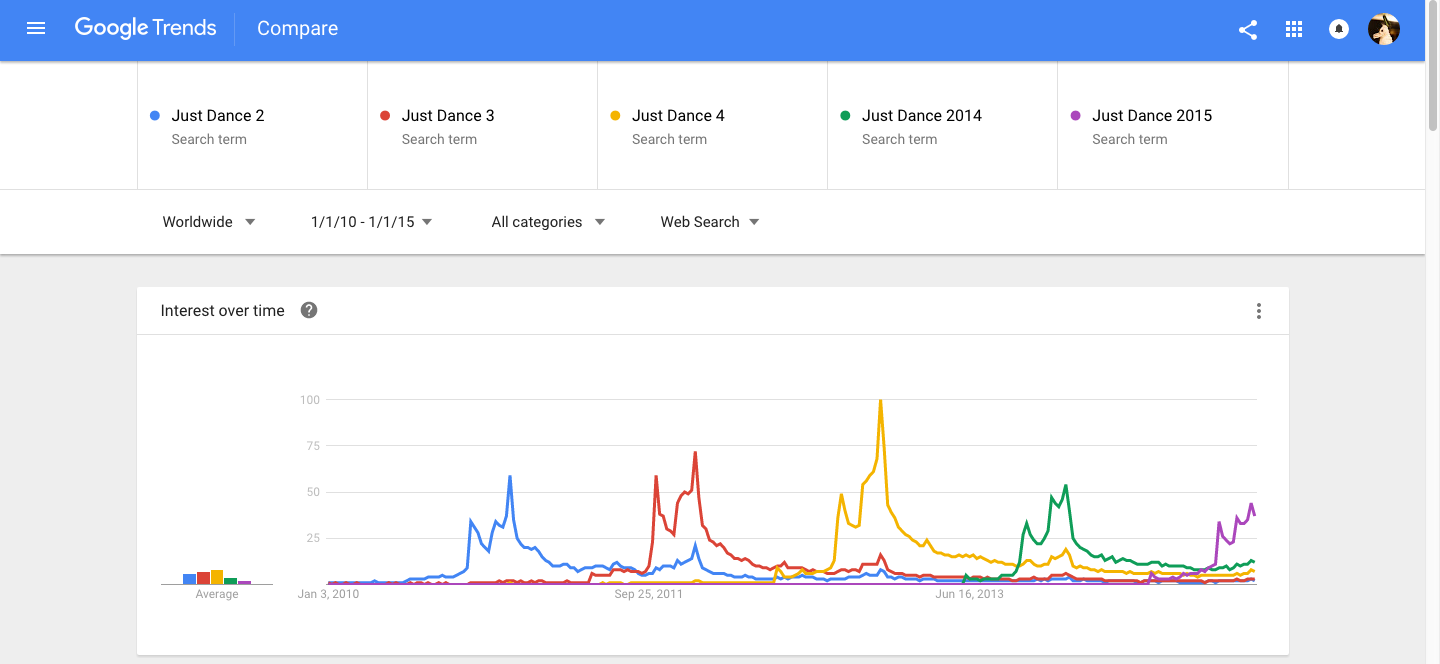
Task: Click the yellow peak at 100 on chart
Action: 880,402
